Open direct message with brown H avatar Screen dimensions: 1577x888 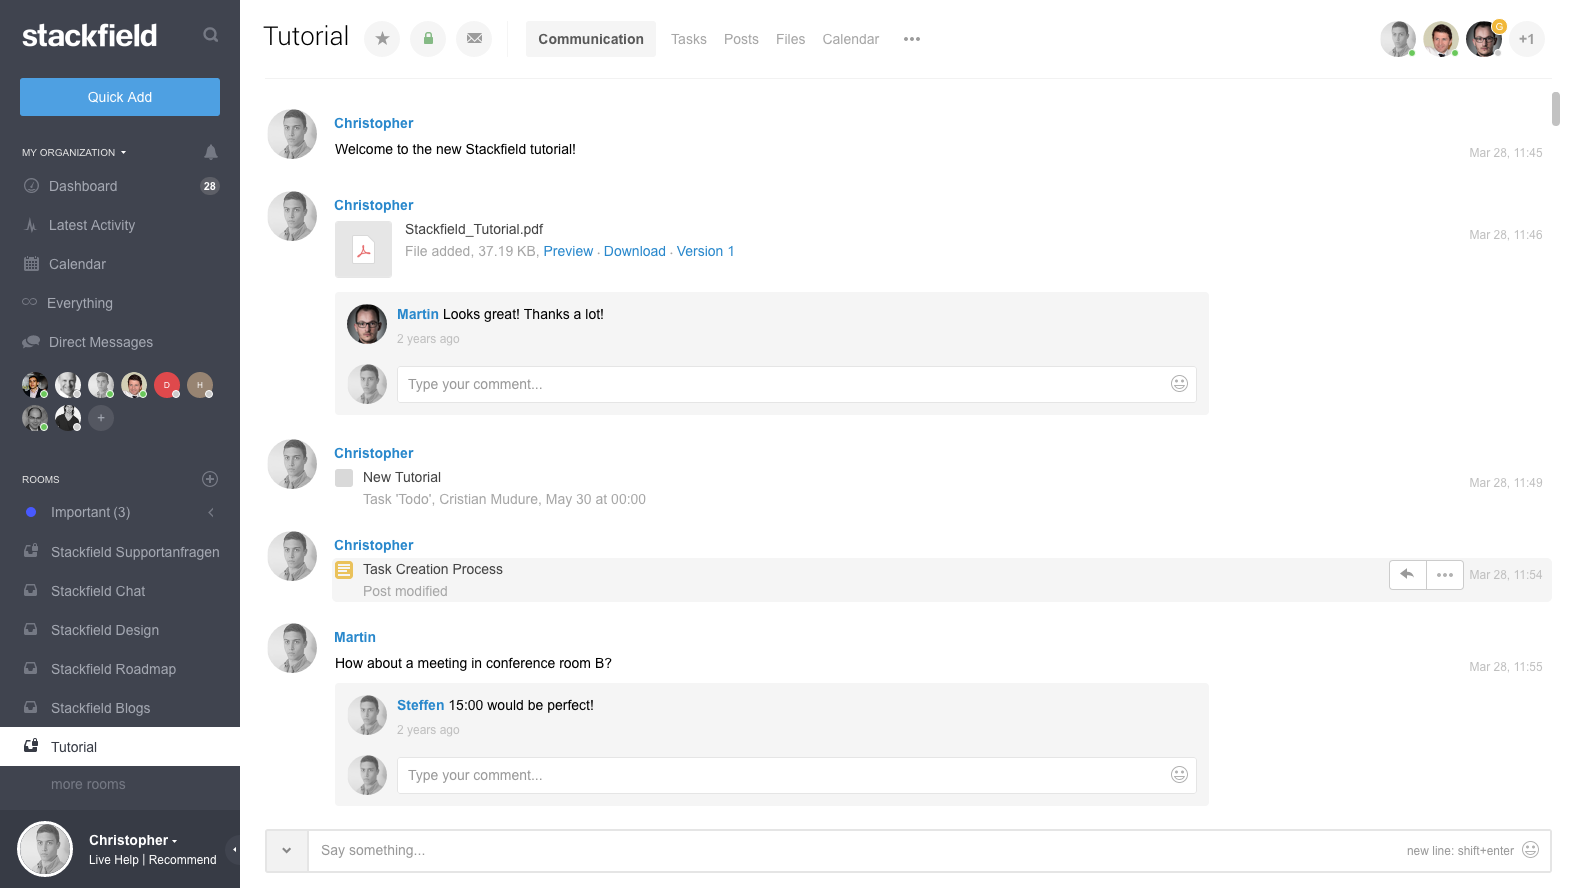pyautogui.click(x=200, y=385)
